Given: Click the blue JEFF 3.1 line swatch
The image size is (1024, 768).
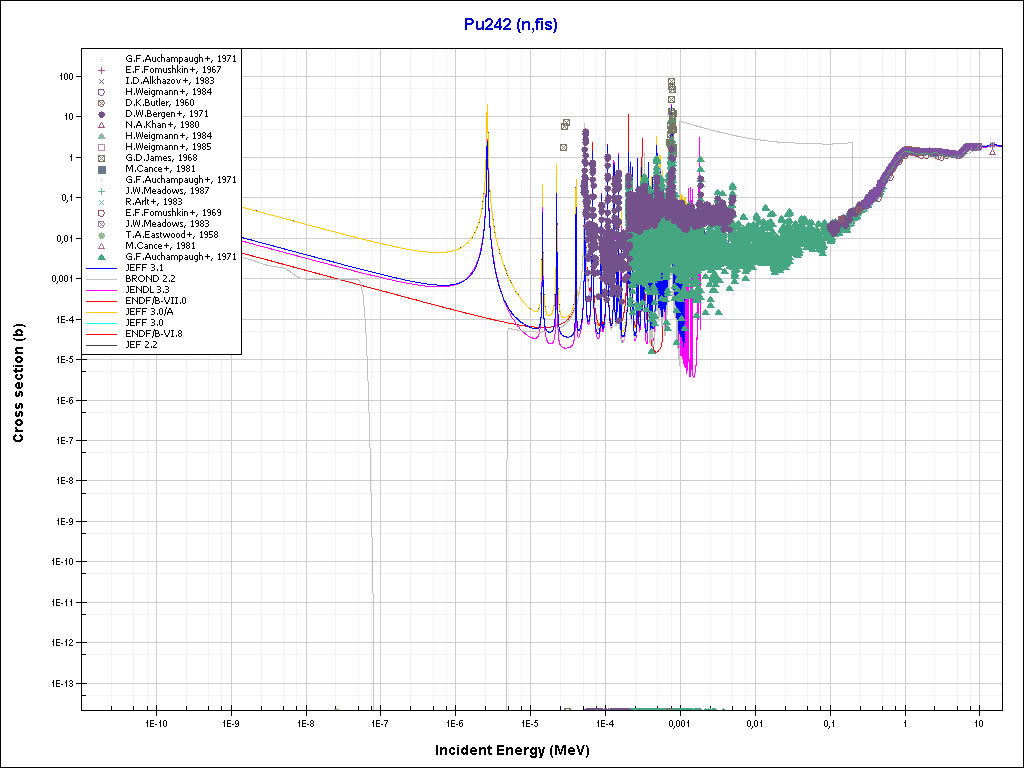Looking at the screenshot, I should (101, 268).
